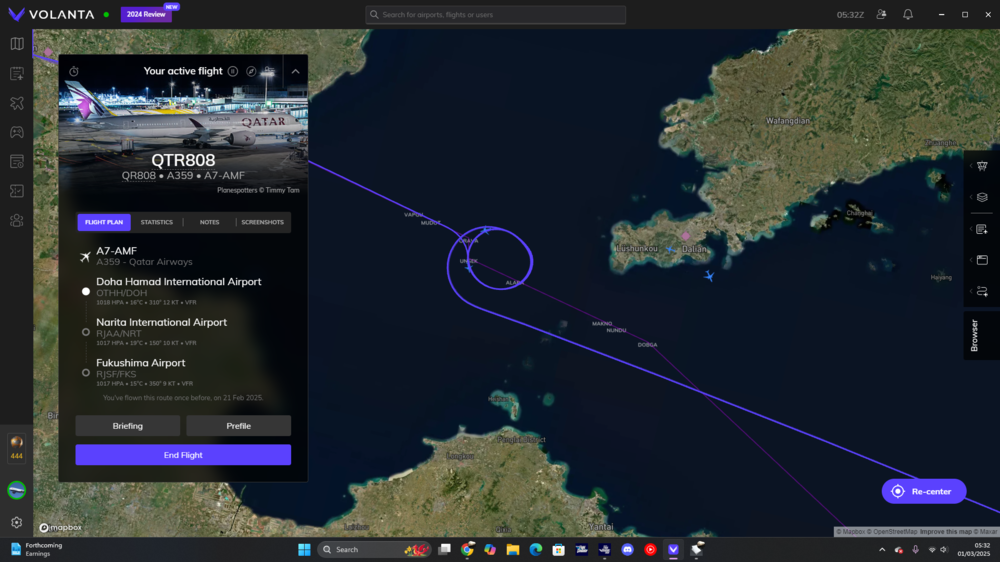Screen dimensions: 1000x562
Task: Toggle the map layers panel
Action: tap(981, 197)
